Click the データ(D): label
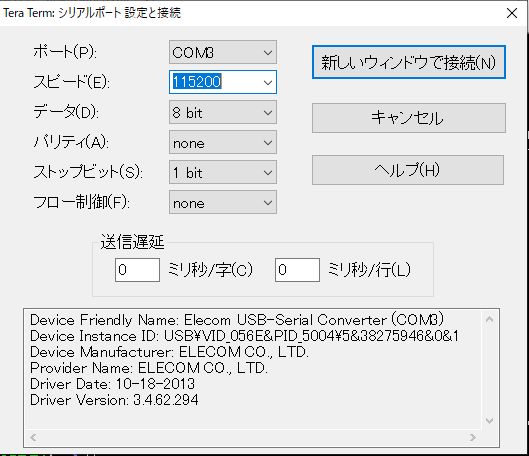Screen dimensions: 529x456 (x=66, y=112)
